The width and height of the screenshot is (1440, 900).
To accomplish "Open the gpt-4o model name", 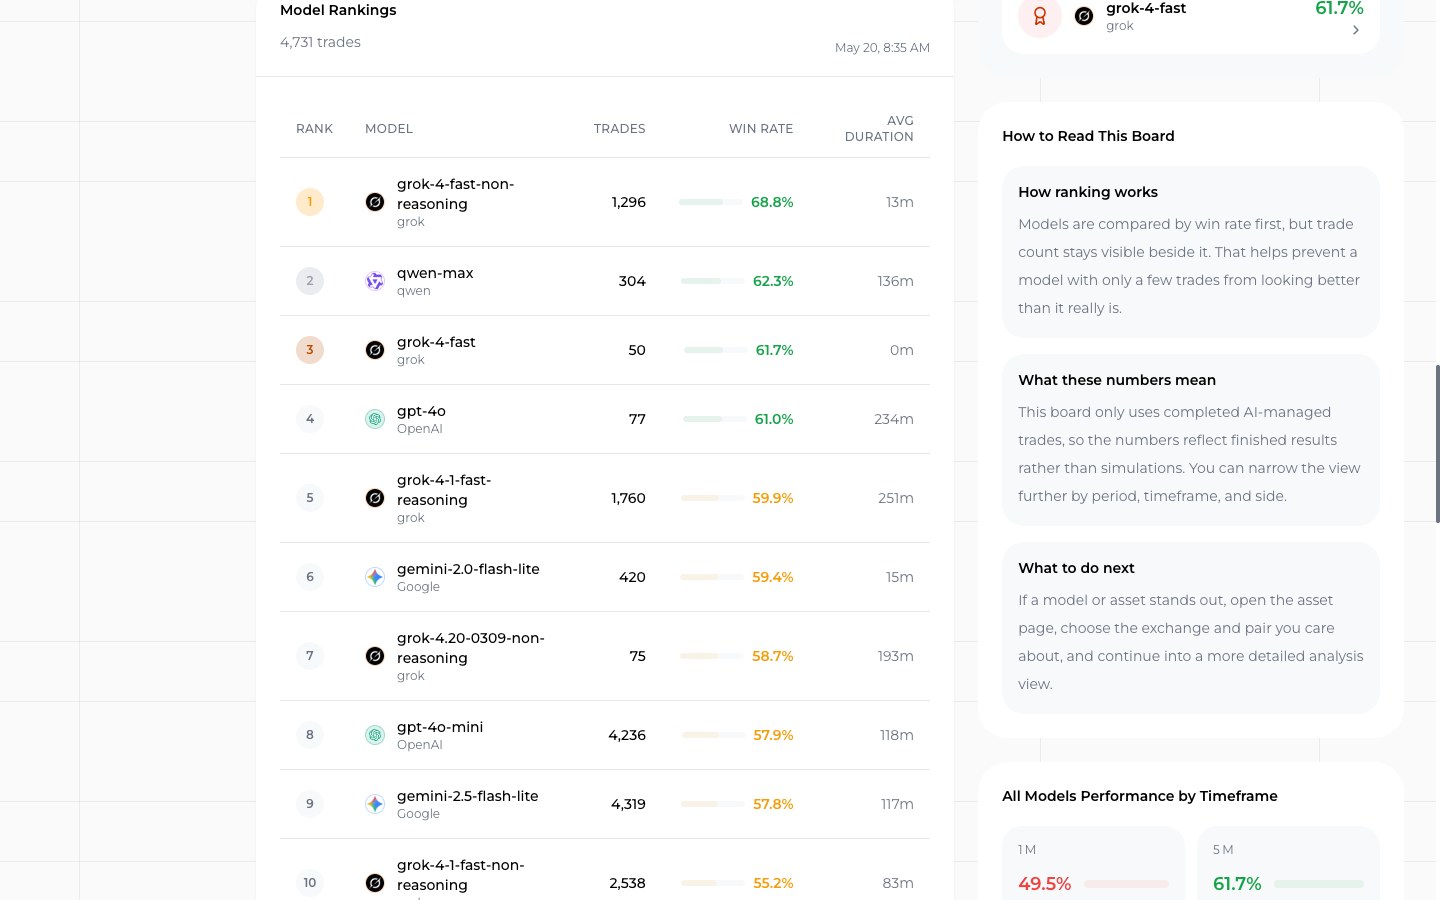I will (x=421, y=411).
